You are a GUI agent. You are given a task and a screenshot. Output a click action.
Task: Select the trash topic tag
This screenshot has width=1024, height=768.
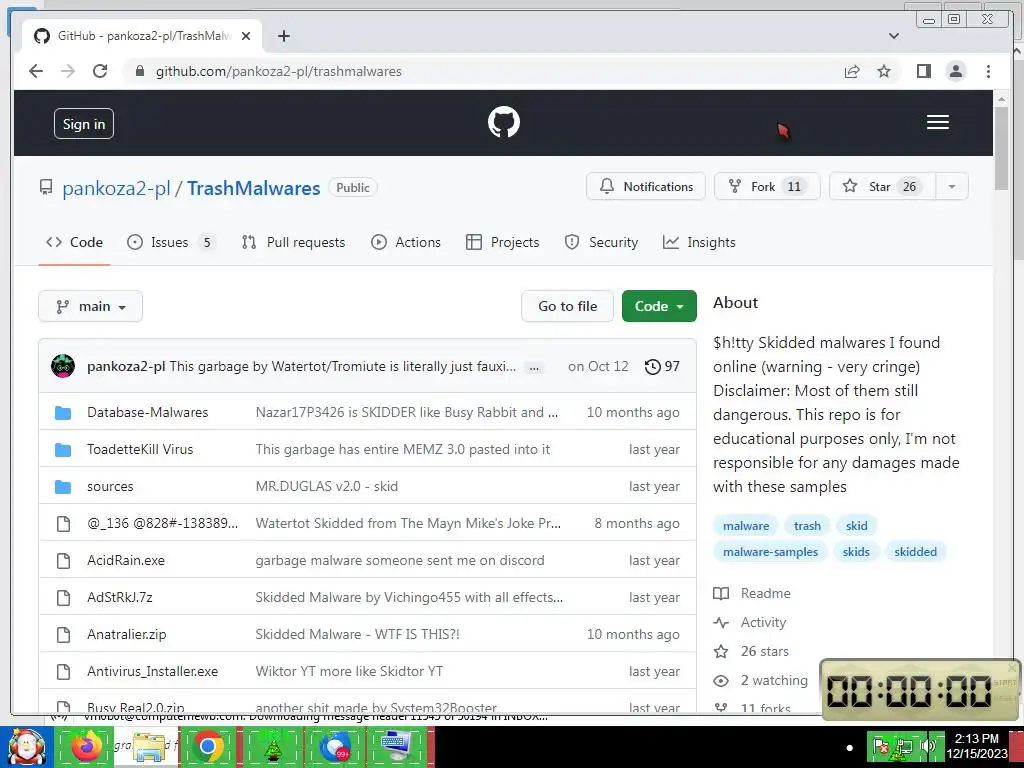pyautogui.click(x=807, y=526)
